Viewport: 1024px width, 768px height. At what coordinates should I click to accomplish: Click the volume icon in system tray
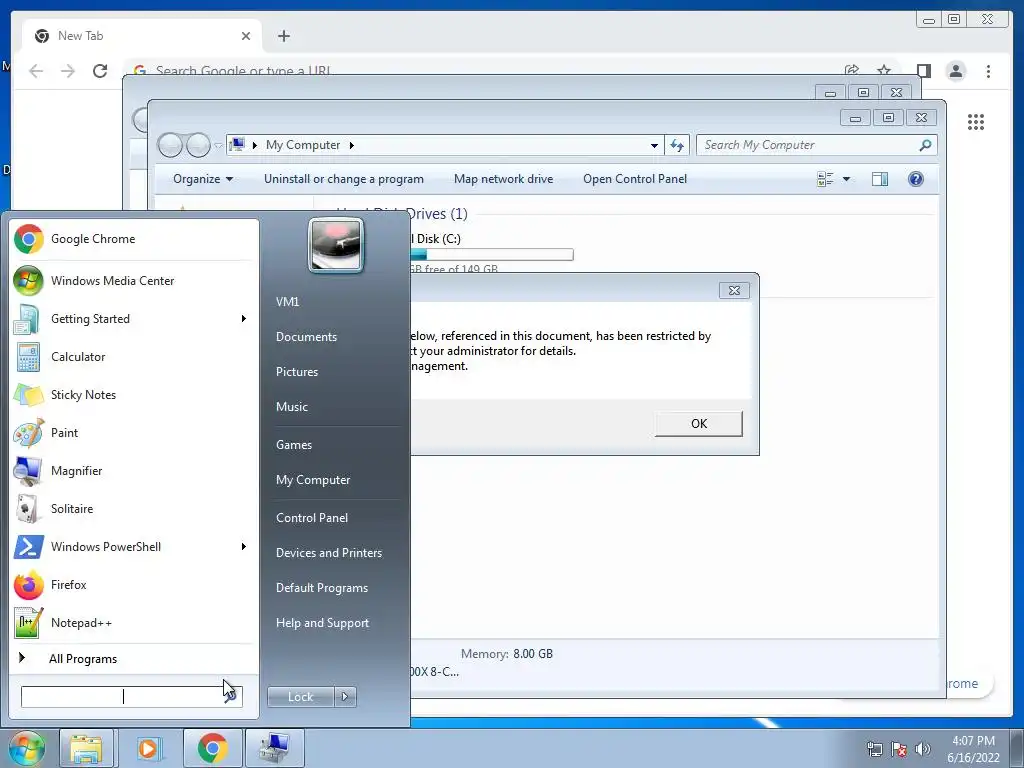[x=923, y=749]
